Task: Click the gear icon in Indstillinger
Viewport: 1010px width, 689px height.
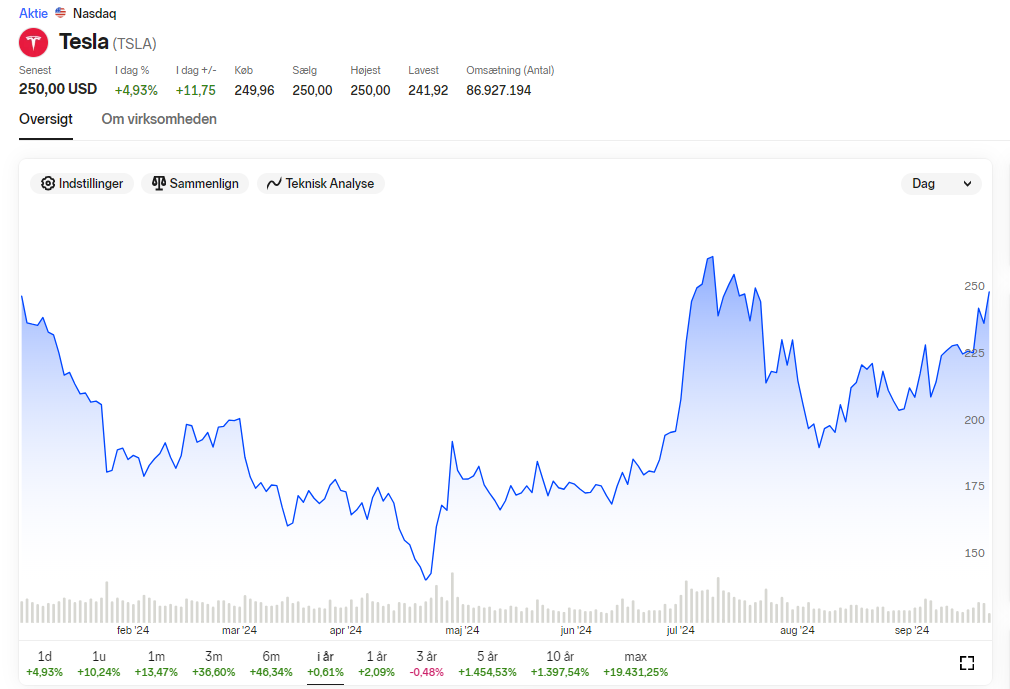Action: [48, 184]
